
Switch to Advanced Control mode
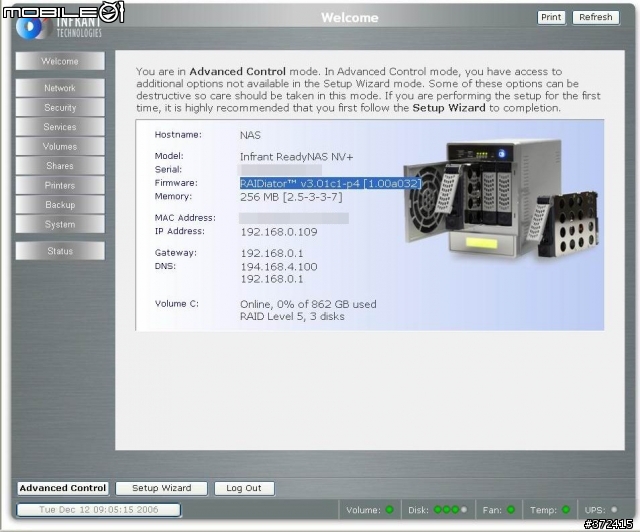pyautogui.click(x=63, y=488)
